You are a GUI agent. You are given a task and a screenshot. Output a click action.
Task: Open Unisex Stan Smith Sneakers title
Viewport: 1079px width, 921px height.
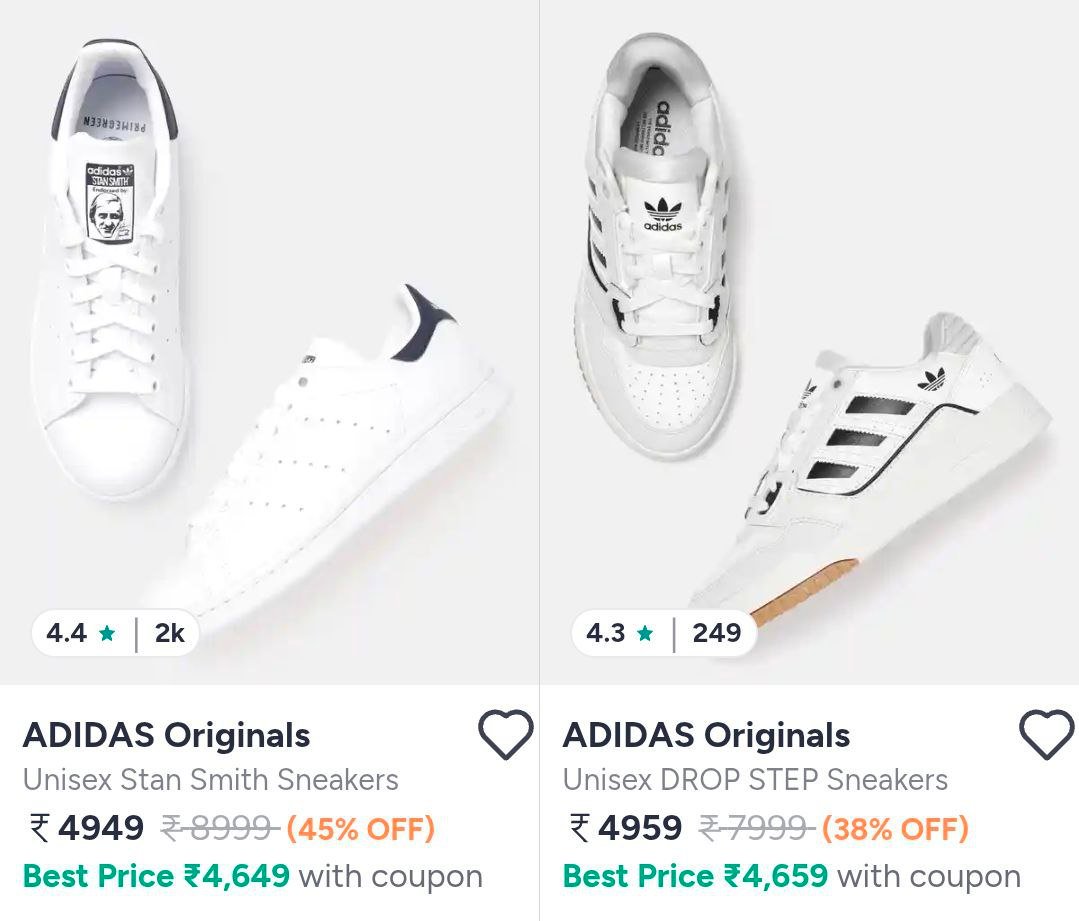point(210,780)
